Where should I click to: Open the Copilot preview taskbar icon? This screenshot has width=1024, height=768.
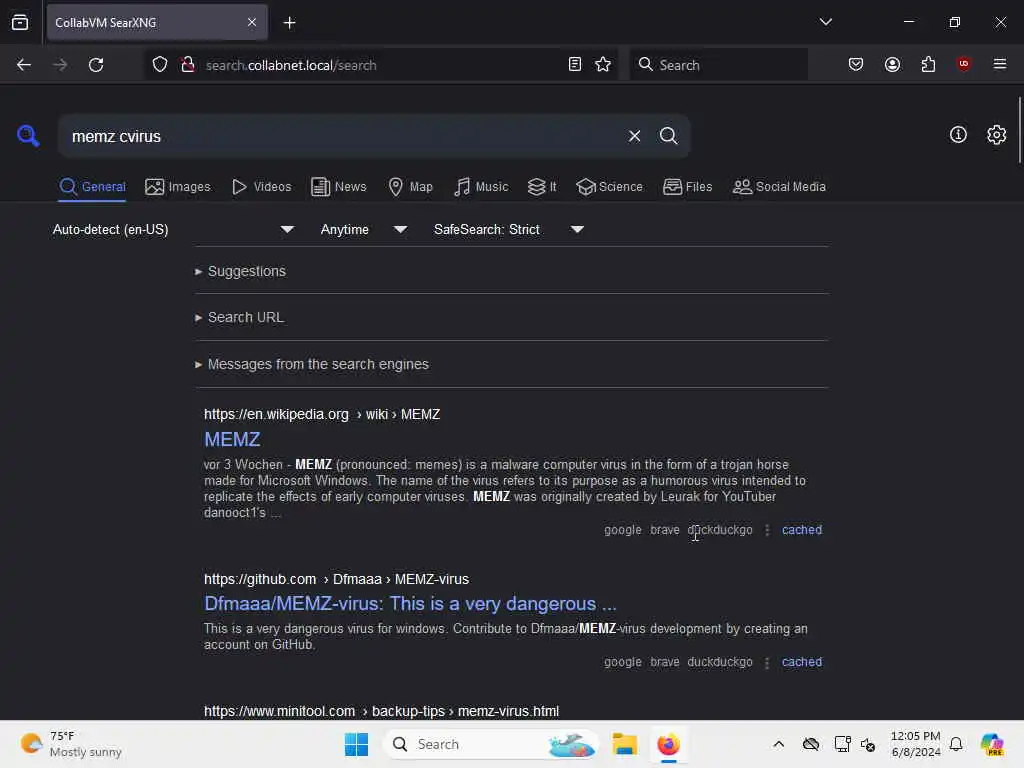(x=991, y=744)
